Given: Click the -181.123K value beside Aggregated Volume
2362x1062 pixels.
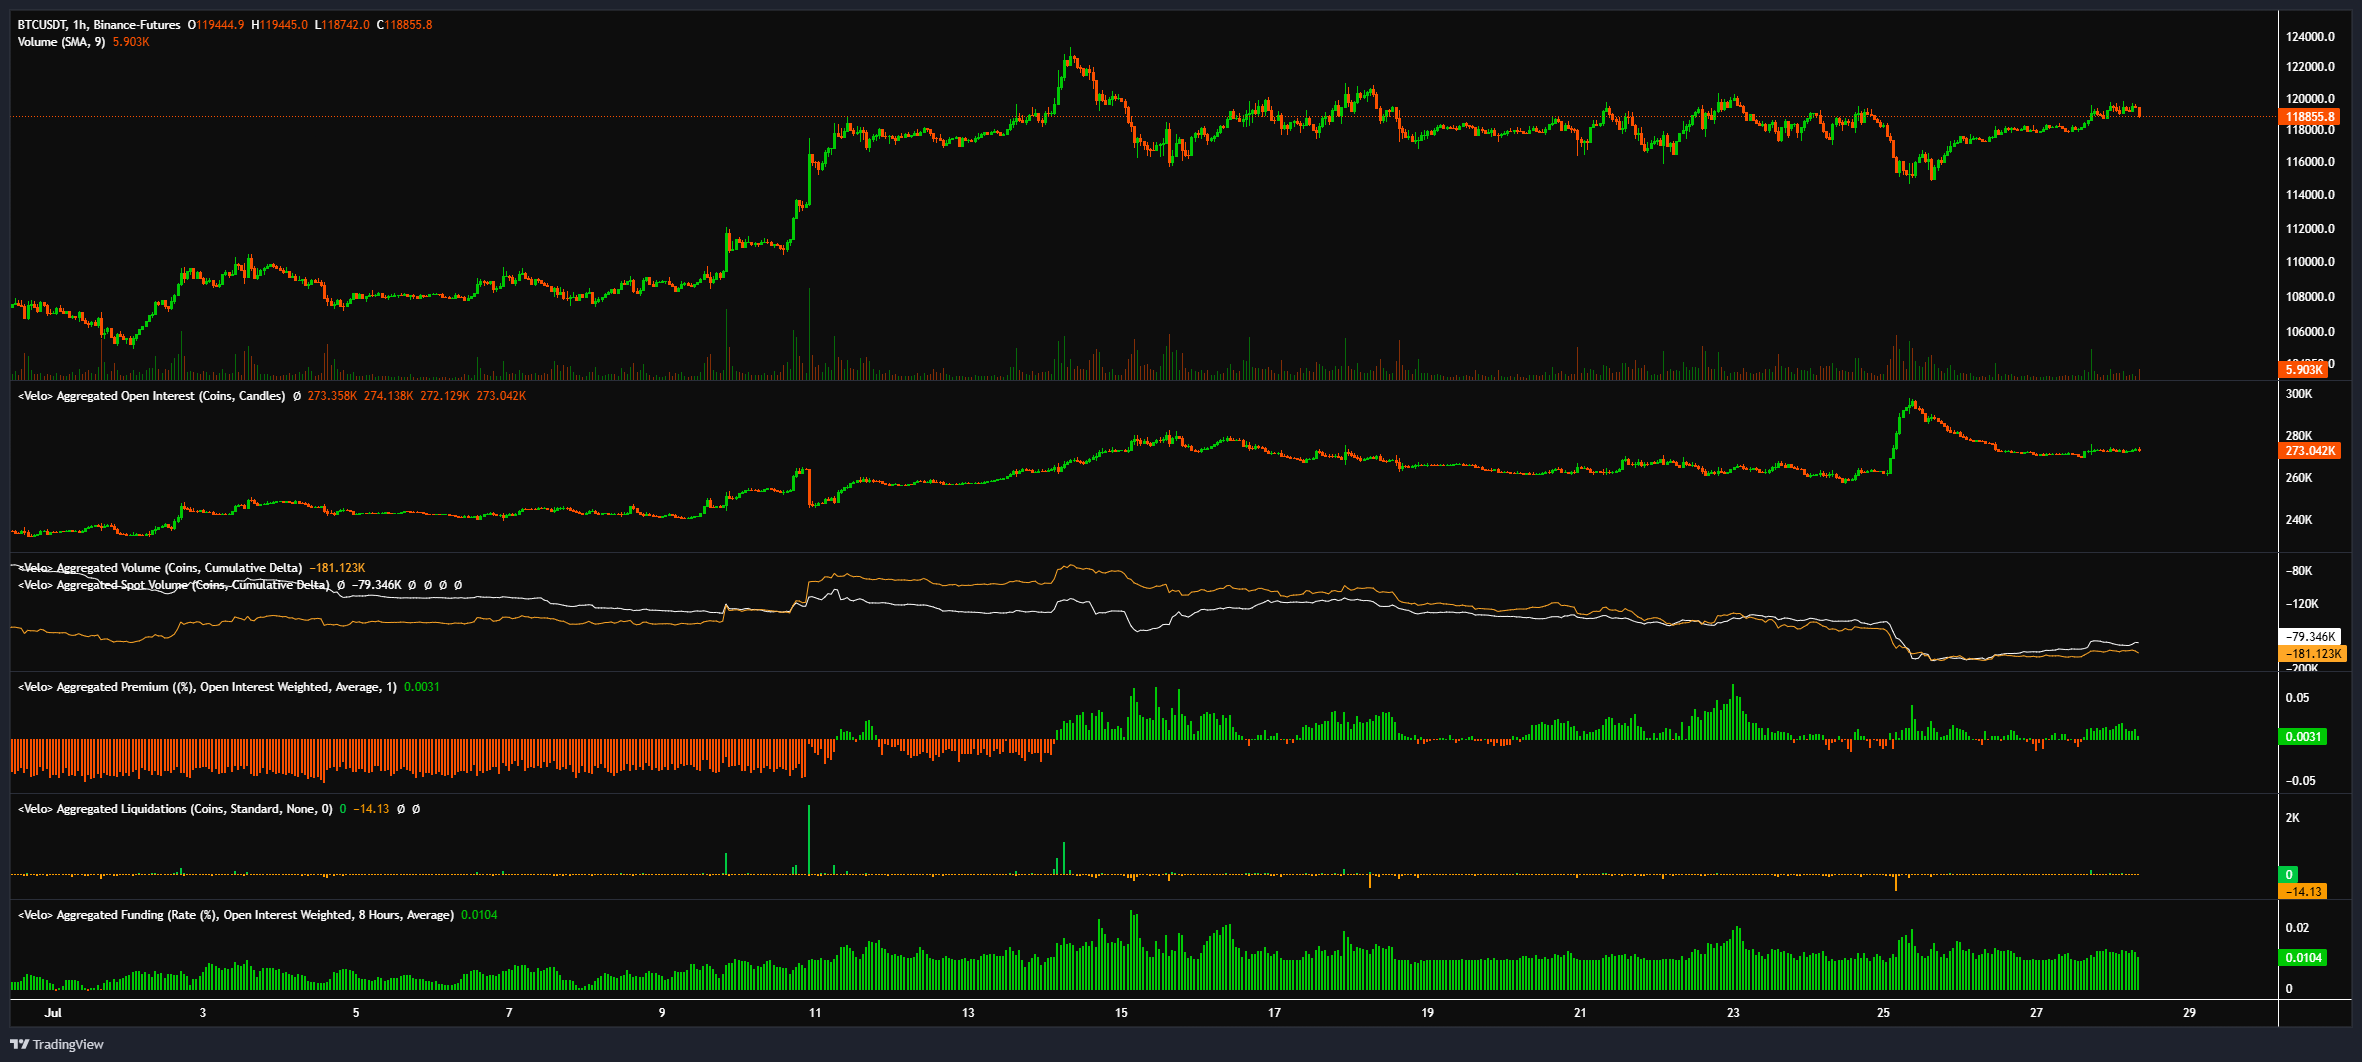Looking at the screenshot, I should [337, 568].
